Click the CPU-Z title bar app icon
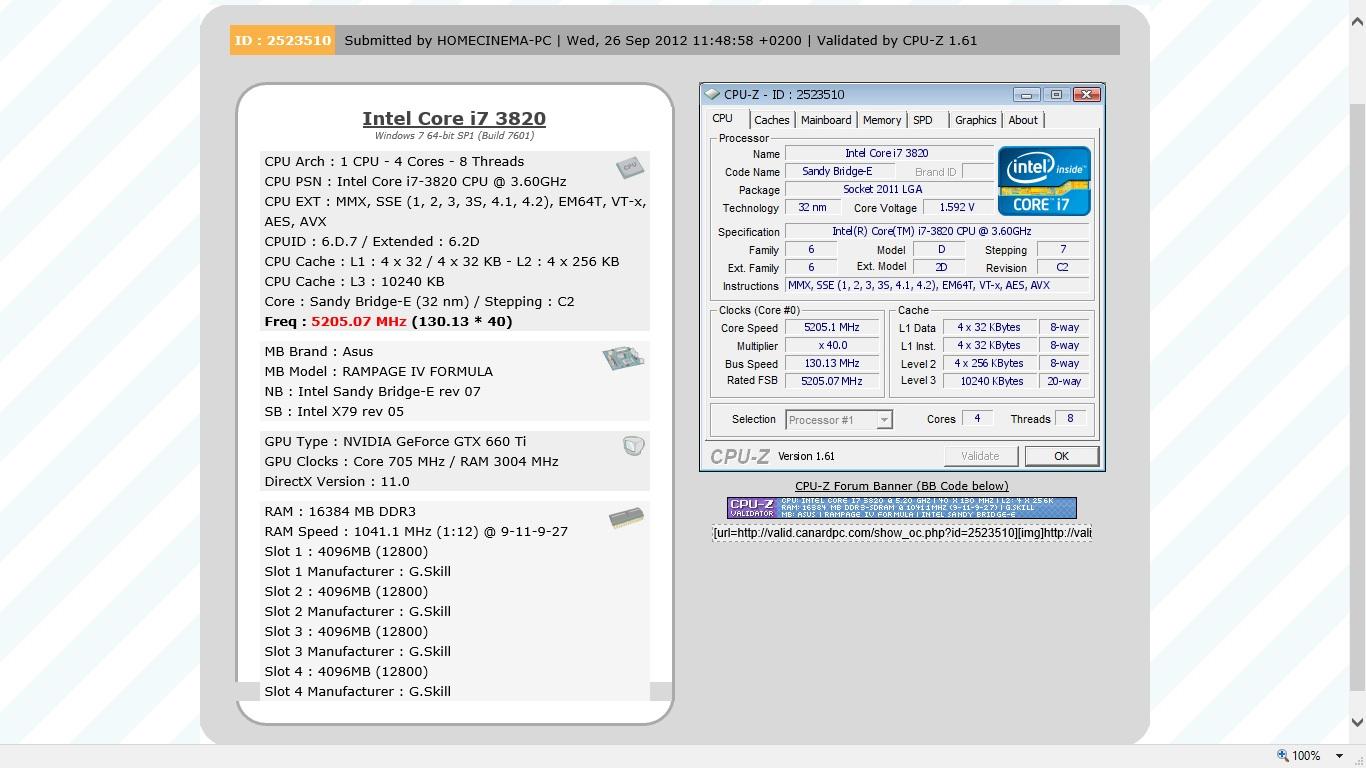This screenshot has height=768, width=1366. pyautogui.click(x=712, y=94)
